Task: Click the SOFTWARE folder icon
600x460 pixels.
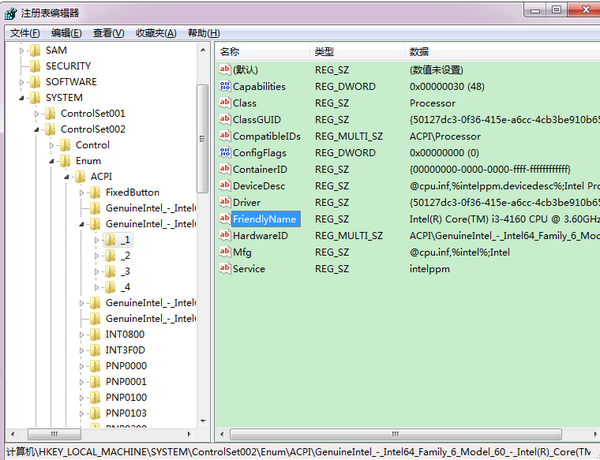Action: [x=35, y=82]
